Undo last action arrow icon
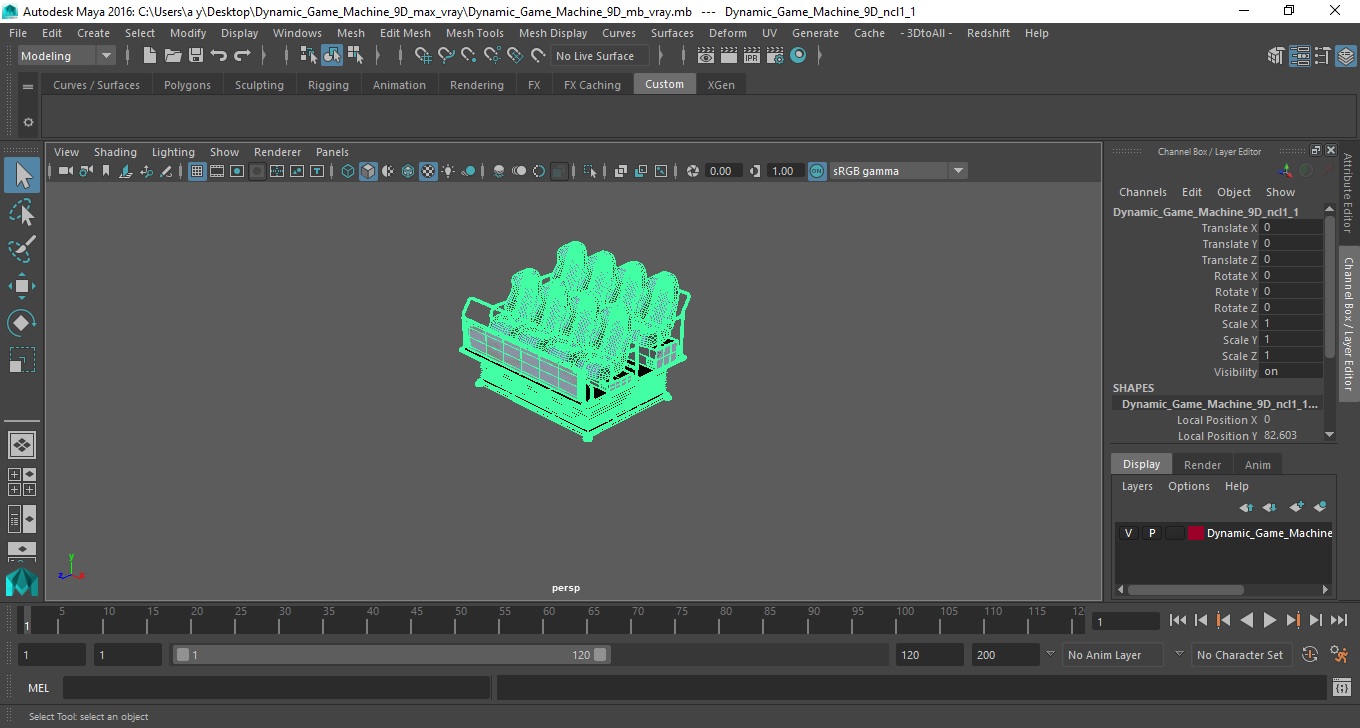The width and height of the screenshot is (1360, 728). (x=219, y=56)
